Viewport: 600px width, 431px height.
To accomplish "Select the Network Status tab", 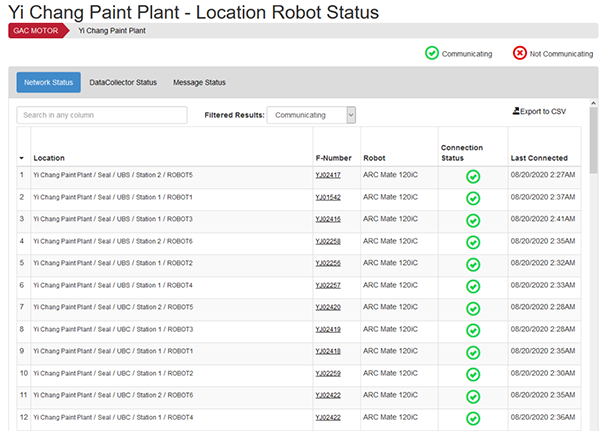I will (49, 82).
